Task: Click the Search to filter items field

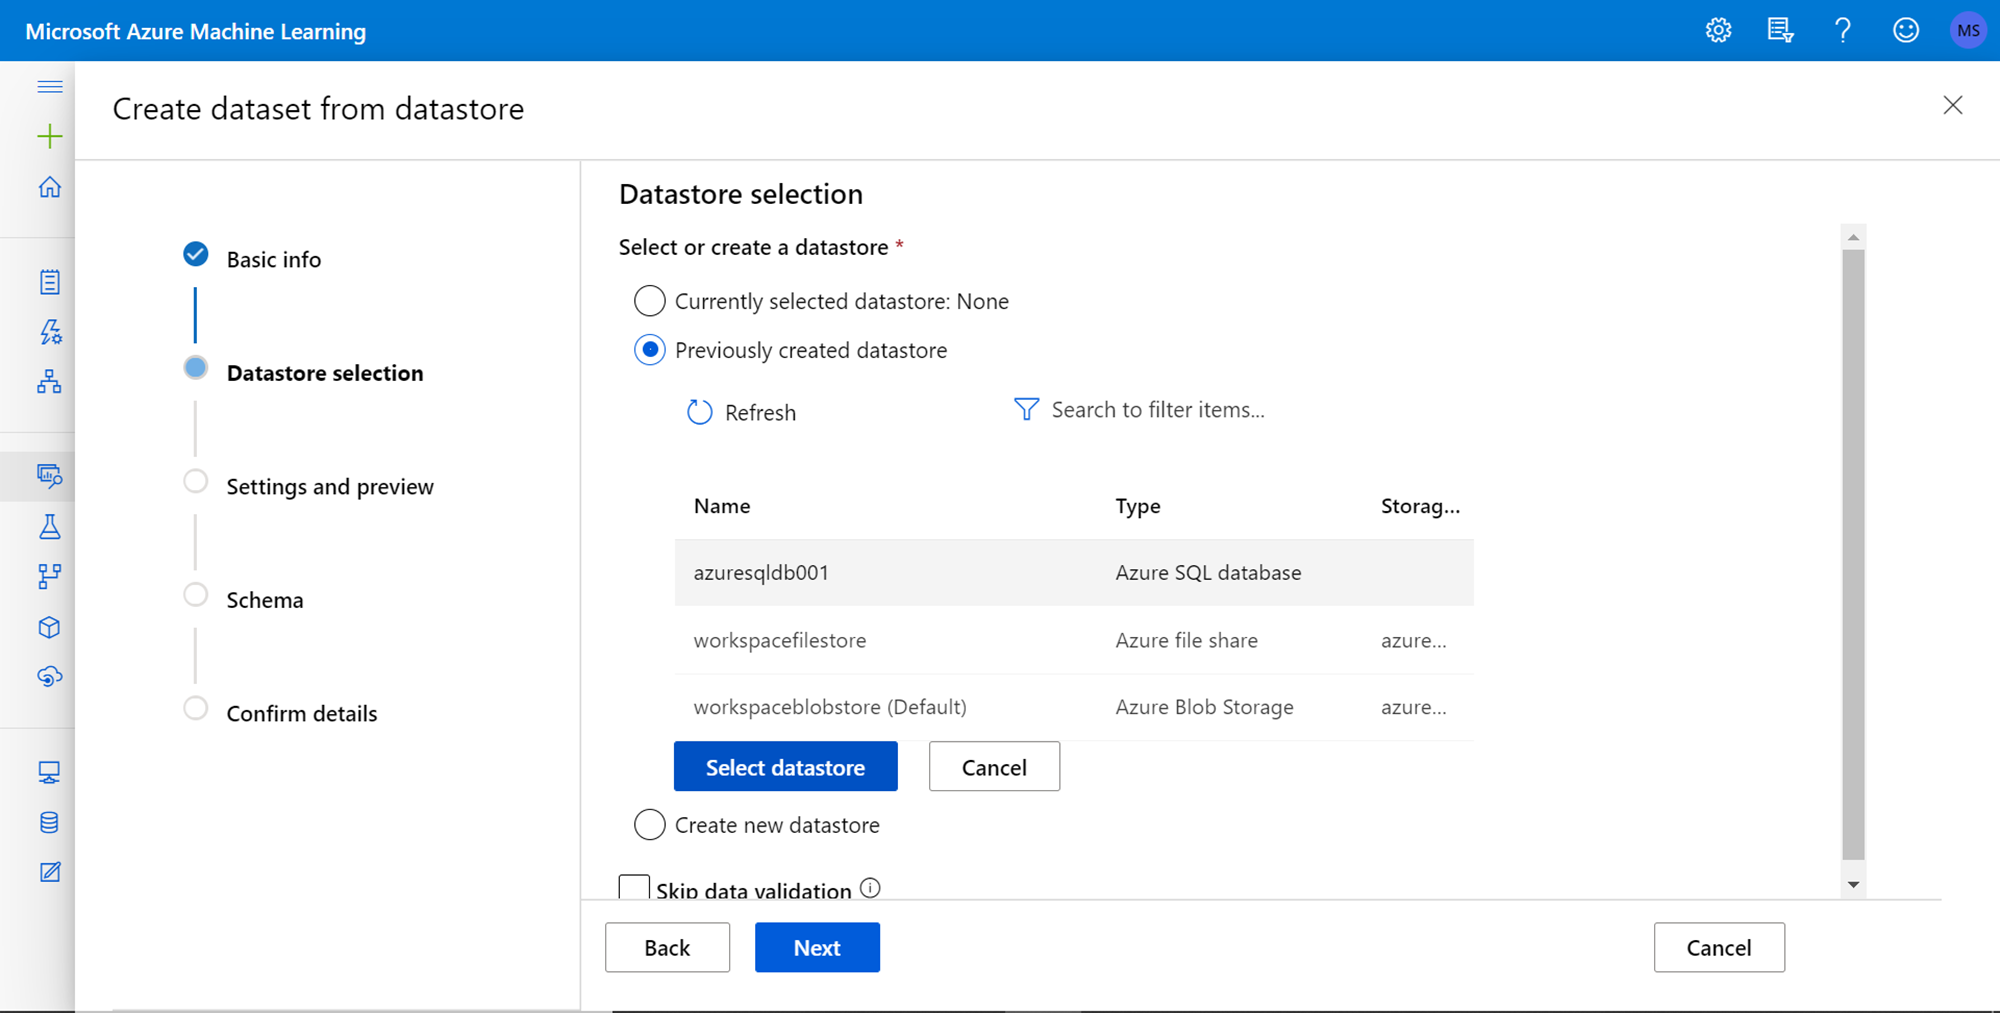Action: [1157, 410]
